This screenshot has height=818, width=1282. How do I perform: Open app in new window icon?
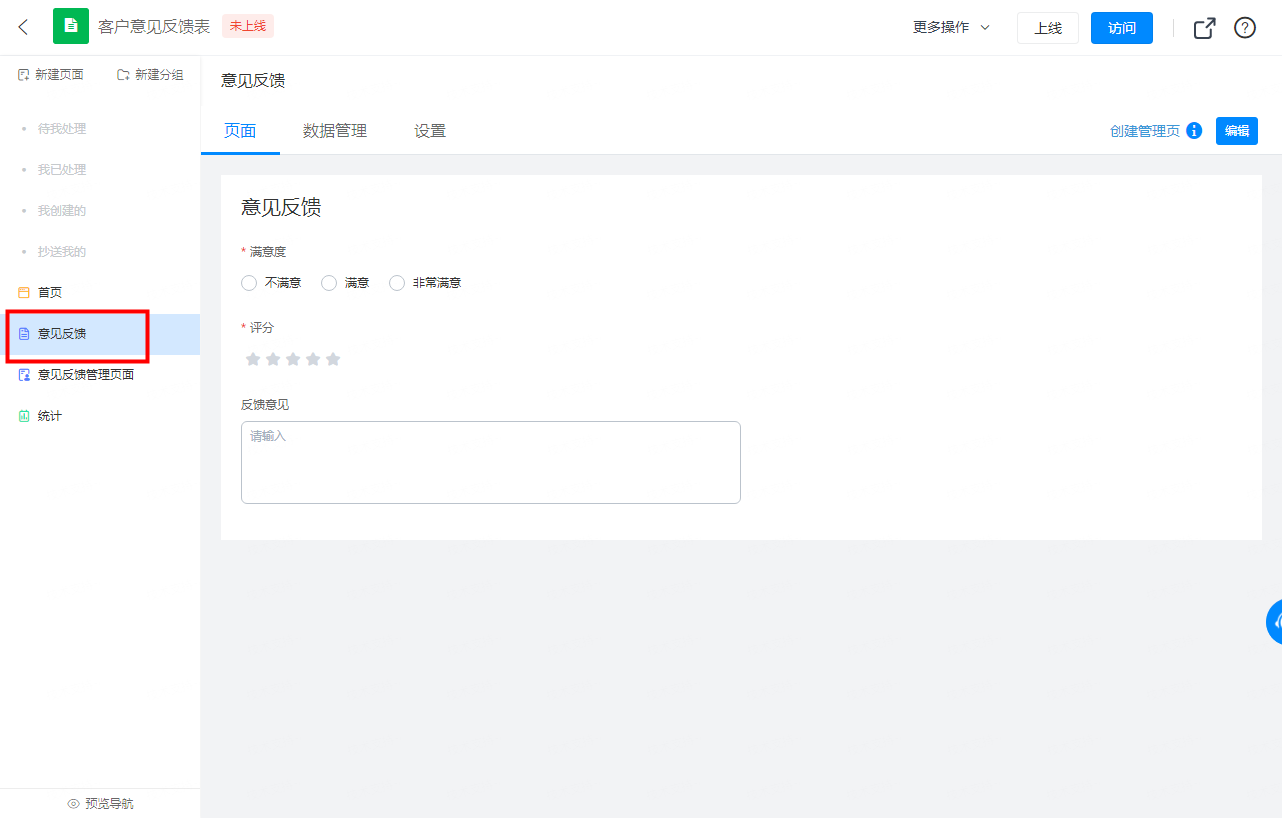click(1205, 28)
